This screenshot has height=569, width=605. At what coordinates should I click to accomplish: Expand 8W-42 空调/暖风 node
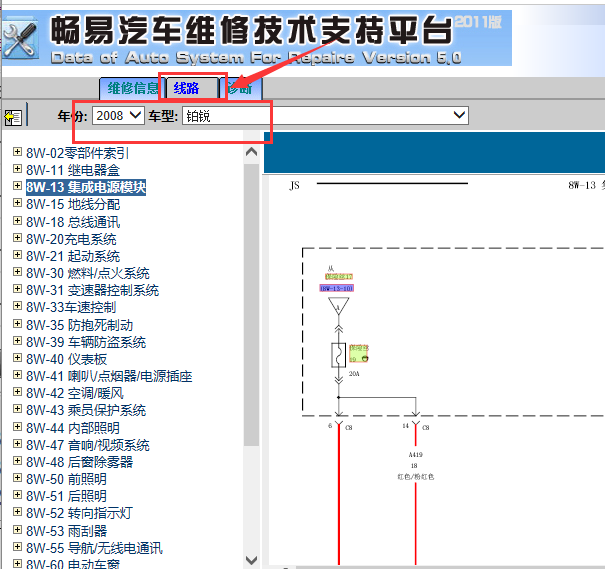click(x=17, y=392)
